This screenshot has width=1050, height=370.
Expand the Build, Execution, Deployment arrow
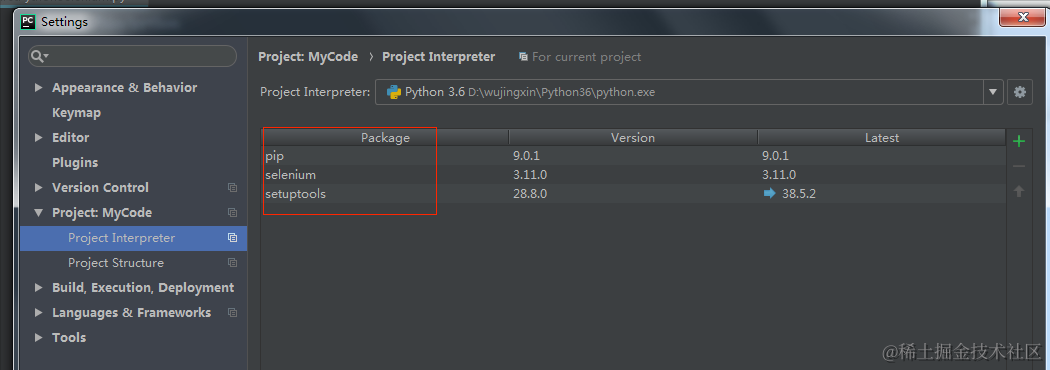click(38, 288)
